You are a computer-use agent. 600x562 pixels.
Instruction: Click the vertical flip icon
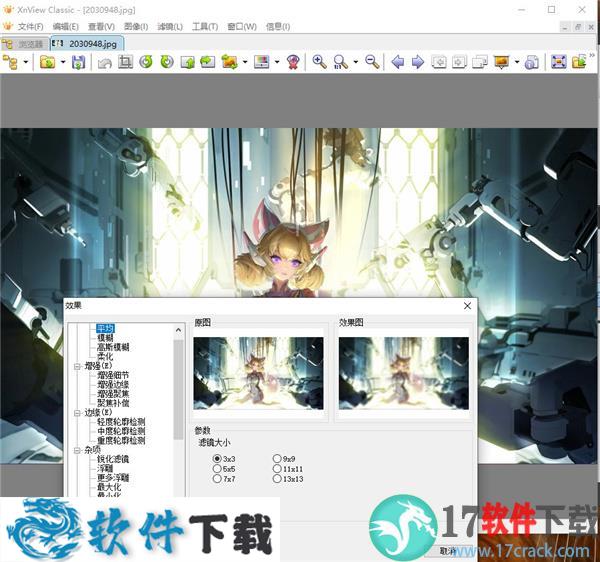188,62
